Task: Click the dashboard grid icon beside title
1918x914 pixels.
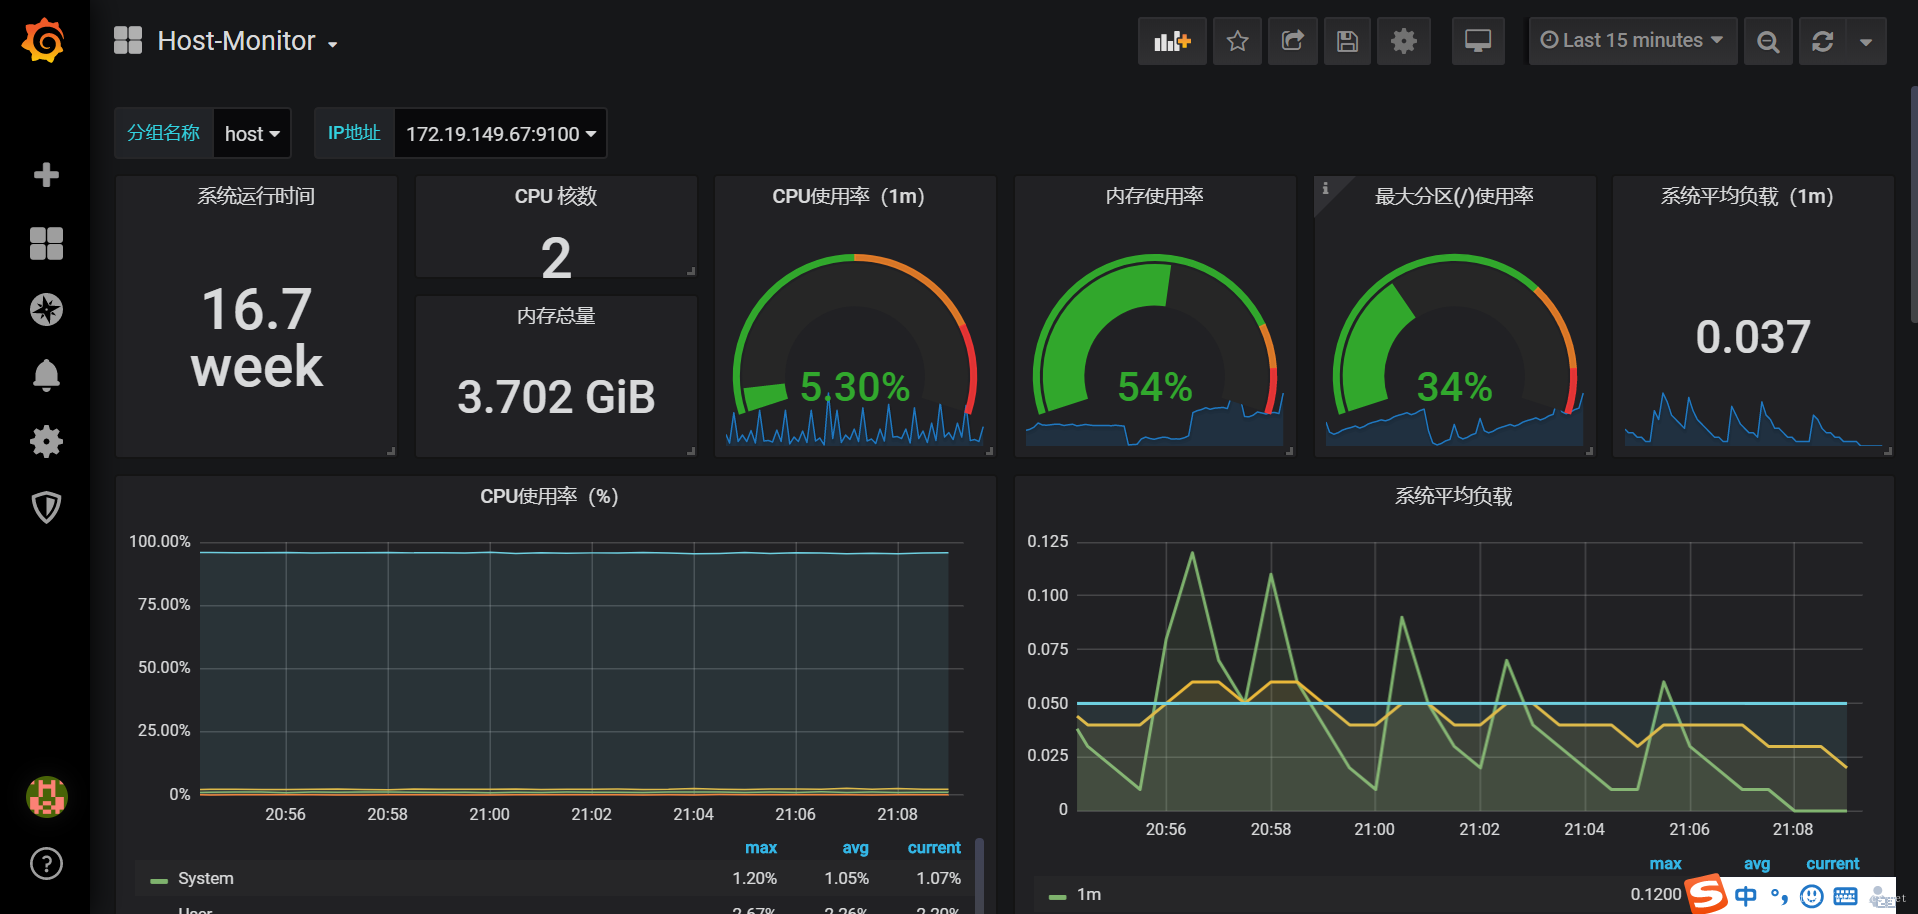Action: click(x=128, y=40)
